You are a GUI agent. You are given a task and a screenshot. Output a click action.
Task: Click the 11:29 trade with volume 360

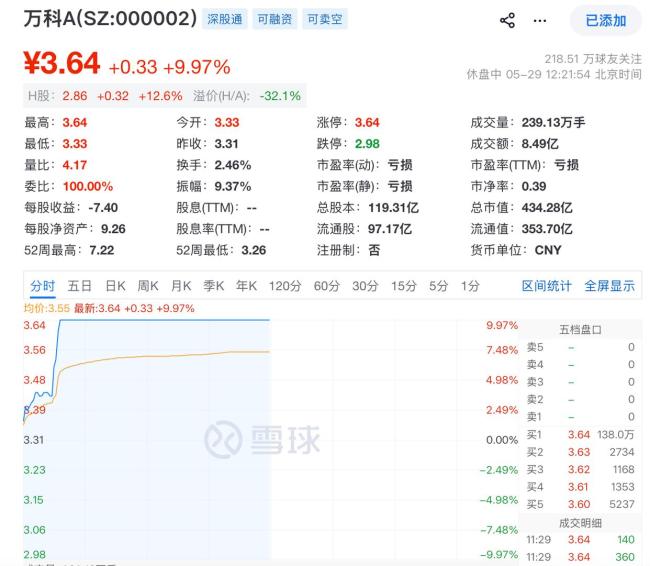pyautogui.click(x=580, y=557)
